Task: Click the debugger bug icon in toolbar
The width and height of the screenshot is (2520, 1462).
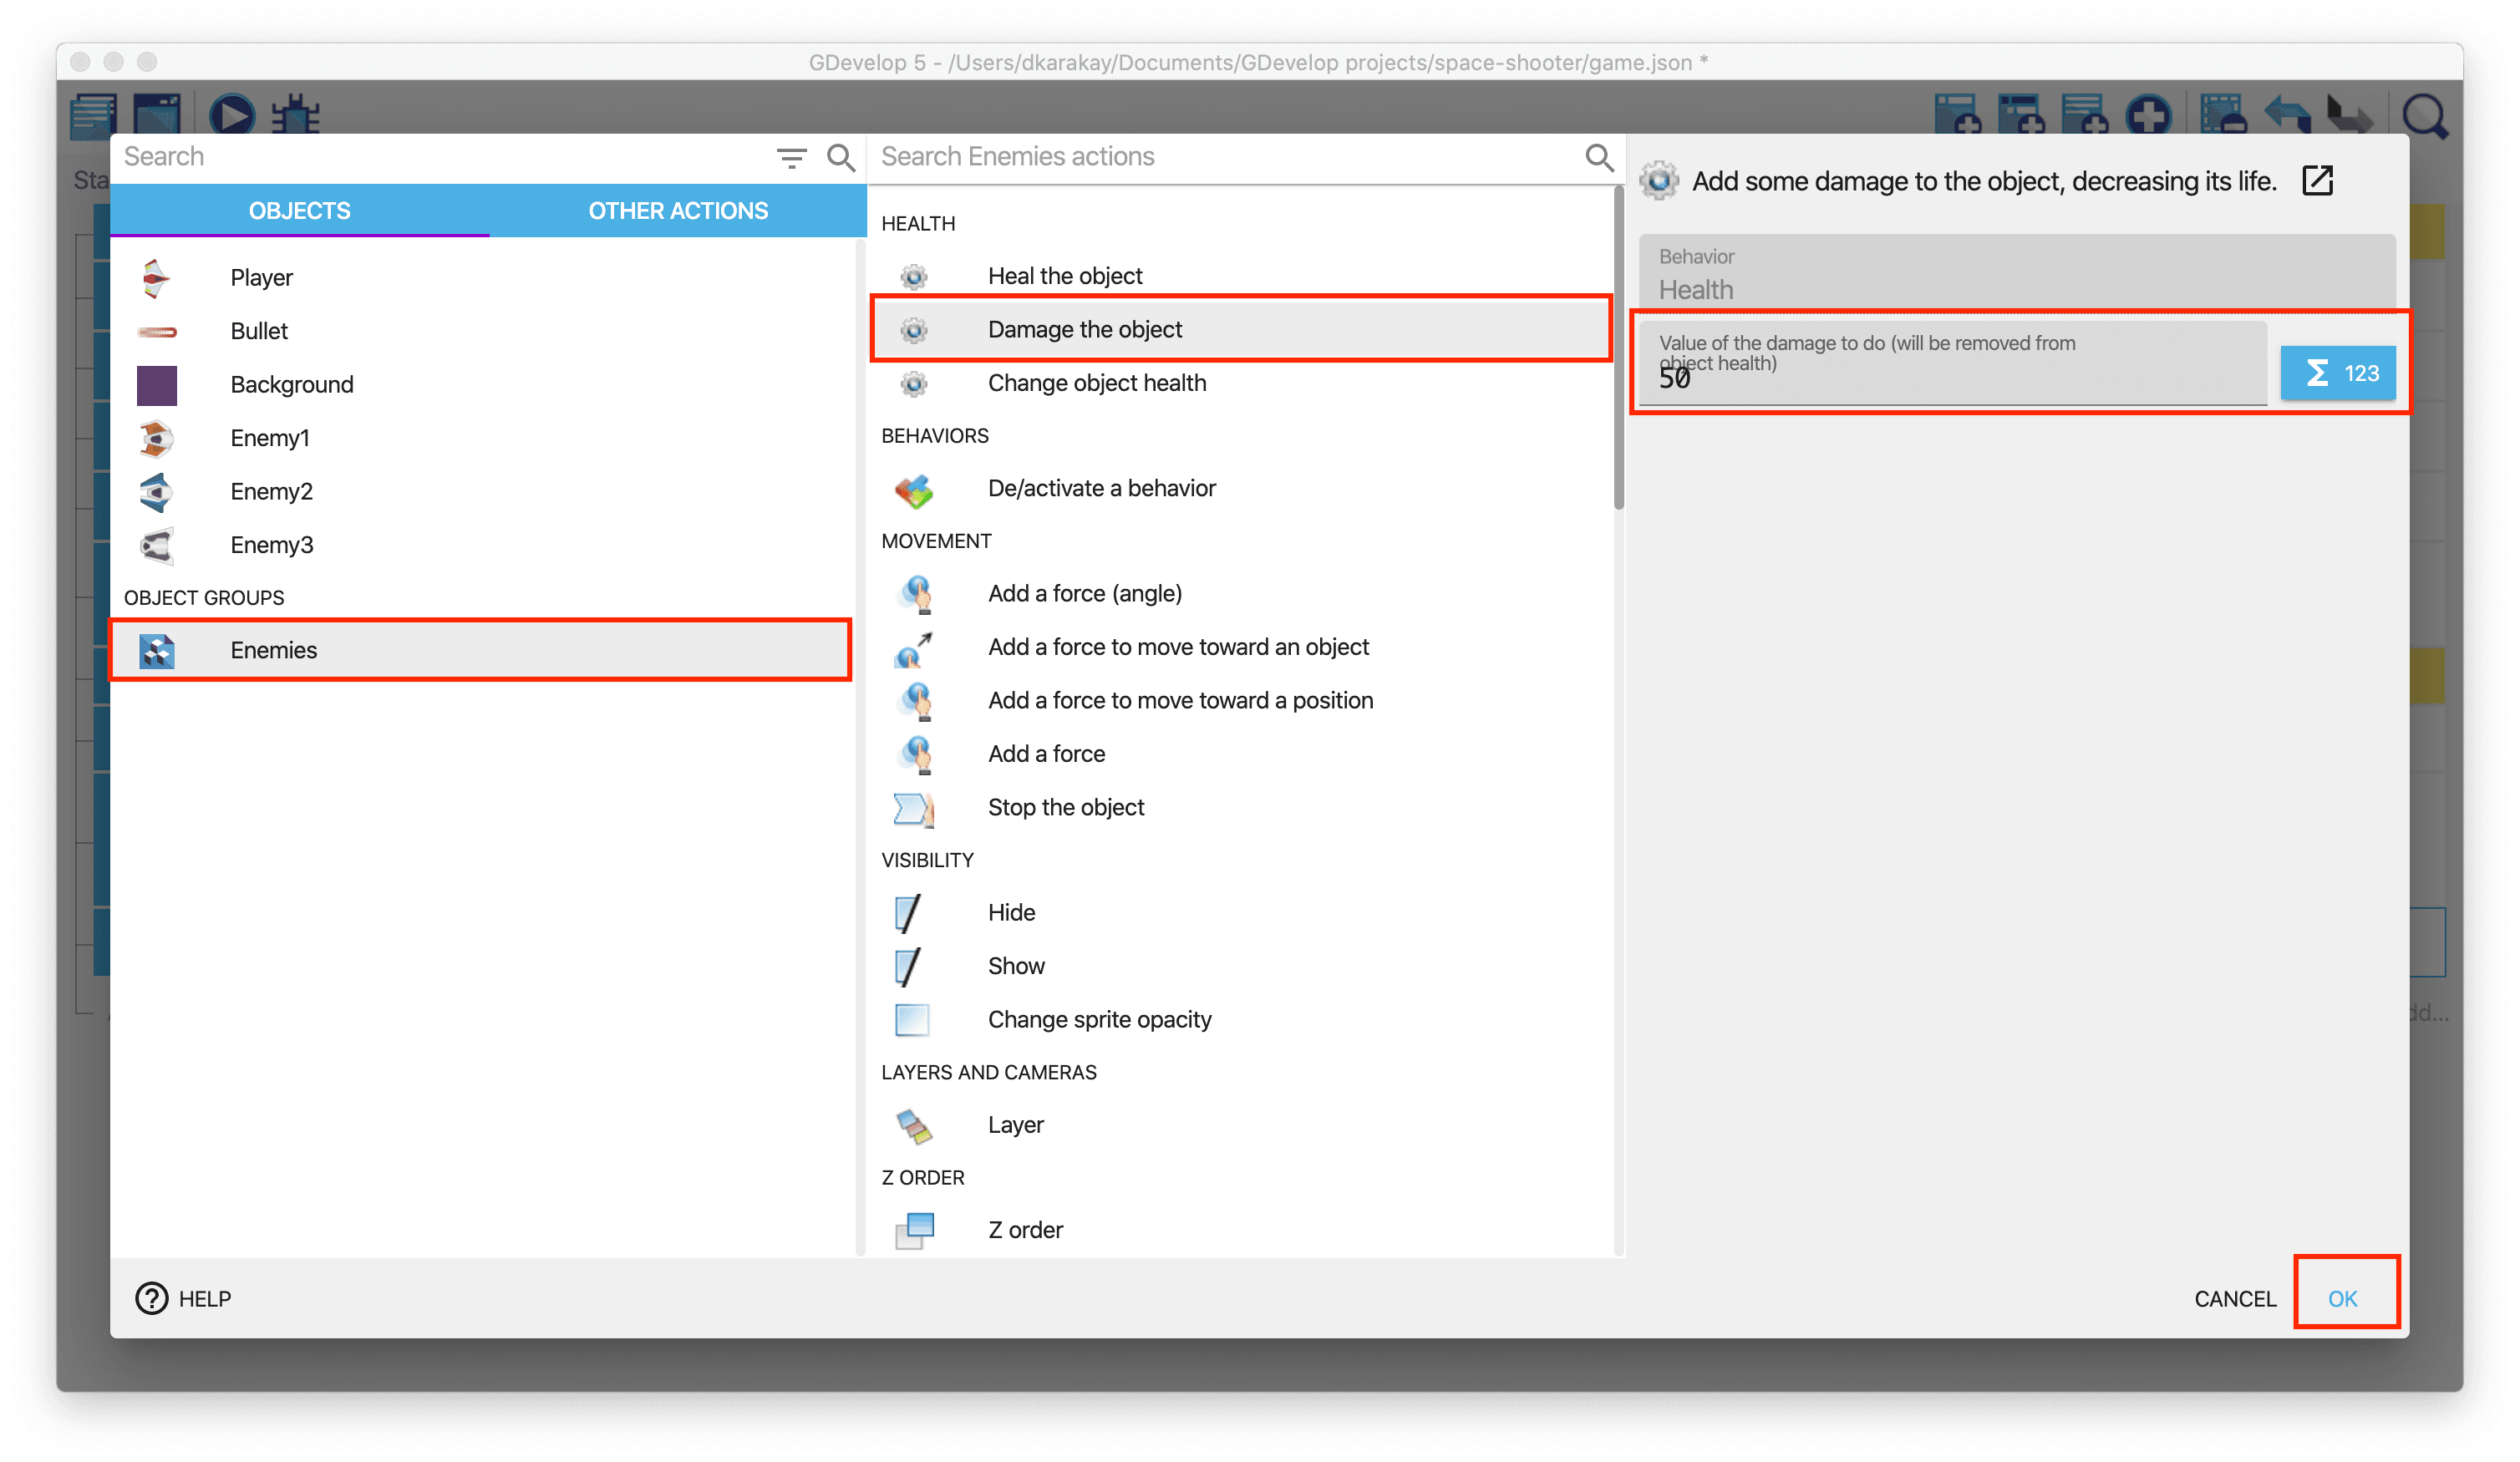Action: [x=296, y=114]
